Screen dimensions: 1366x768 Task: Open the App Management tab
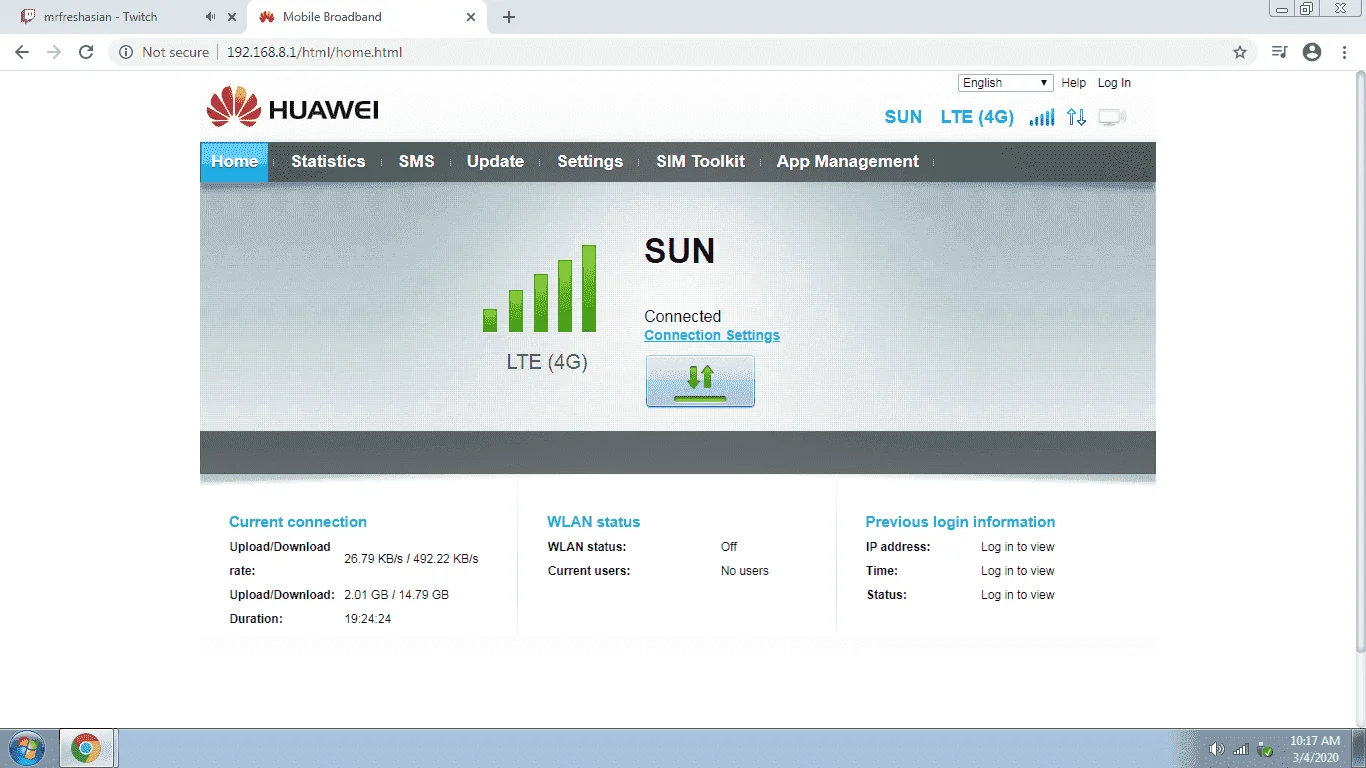click(x=848, y=162)
